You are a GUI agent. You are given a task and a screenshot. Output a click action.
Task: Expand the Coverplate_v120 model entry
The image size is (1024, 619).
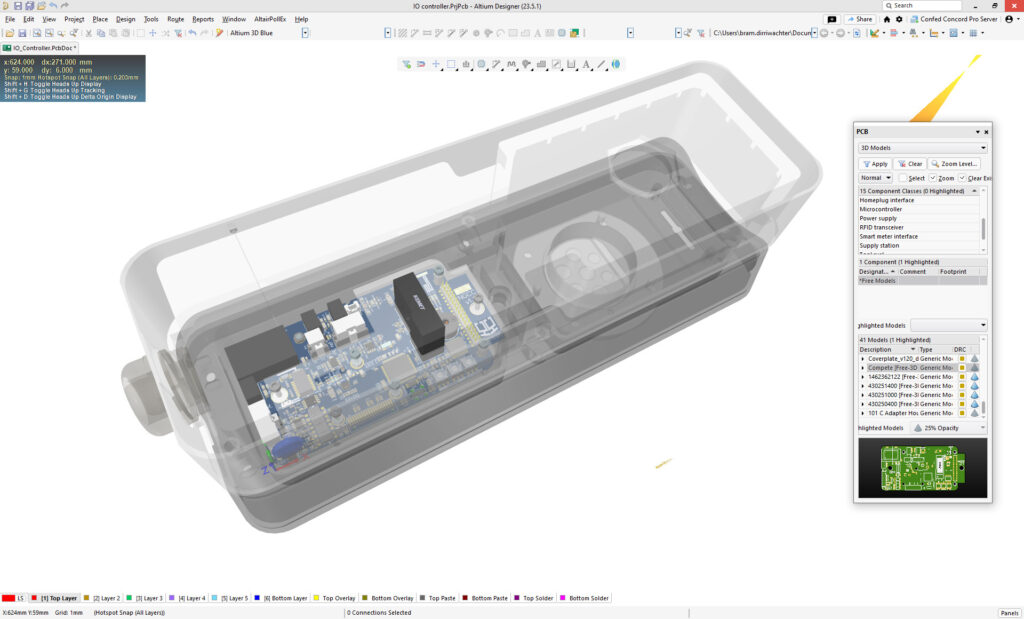863,360
